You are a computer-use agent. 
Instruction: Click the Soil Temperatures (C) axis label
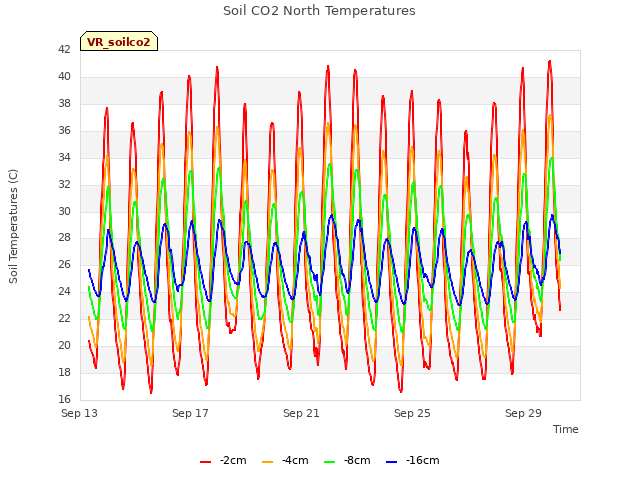13,226
